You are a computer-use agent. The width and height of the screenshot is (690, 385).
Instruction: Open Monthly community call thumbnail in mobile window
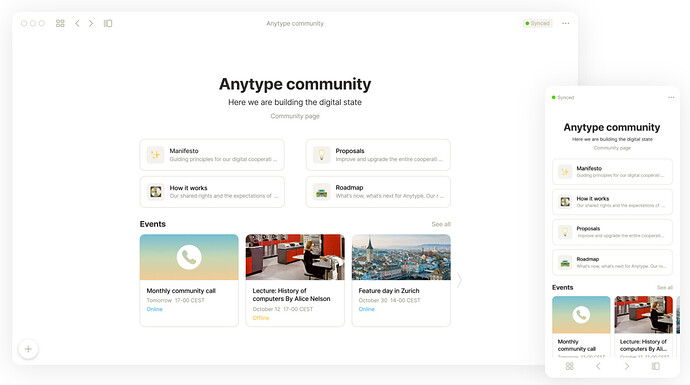(x=581, y=315)
